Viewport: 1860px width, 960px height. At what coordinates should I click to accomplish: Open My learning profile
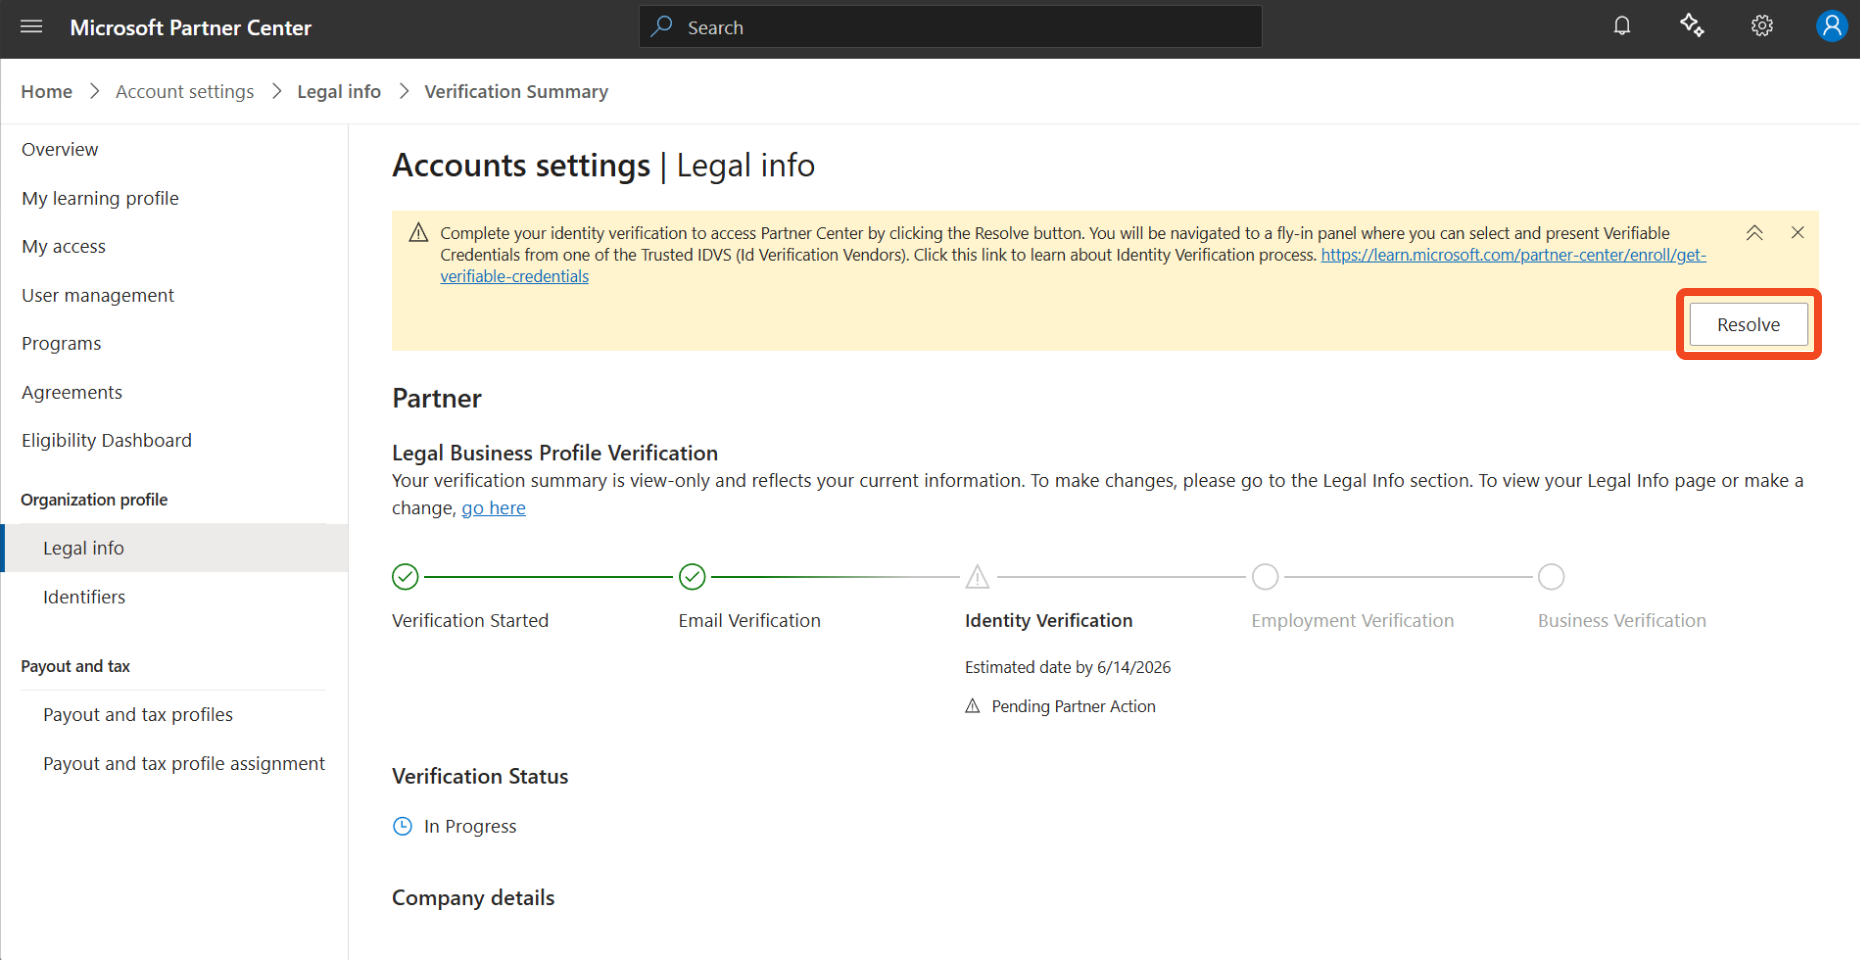point(100,198)
